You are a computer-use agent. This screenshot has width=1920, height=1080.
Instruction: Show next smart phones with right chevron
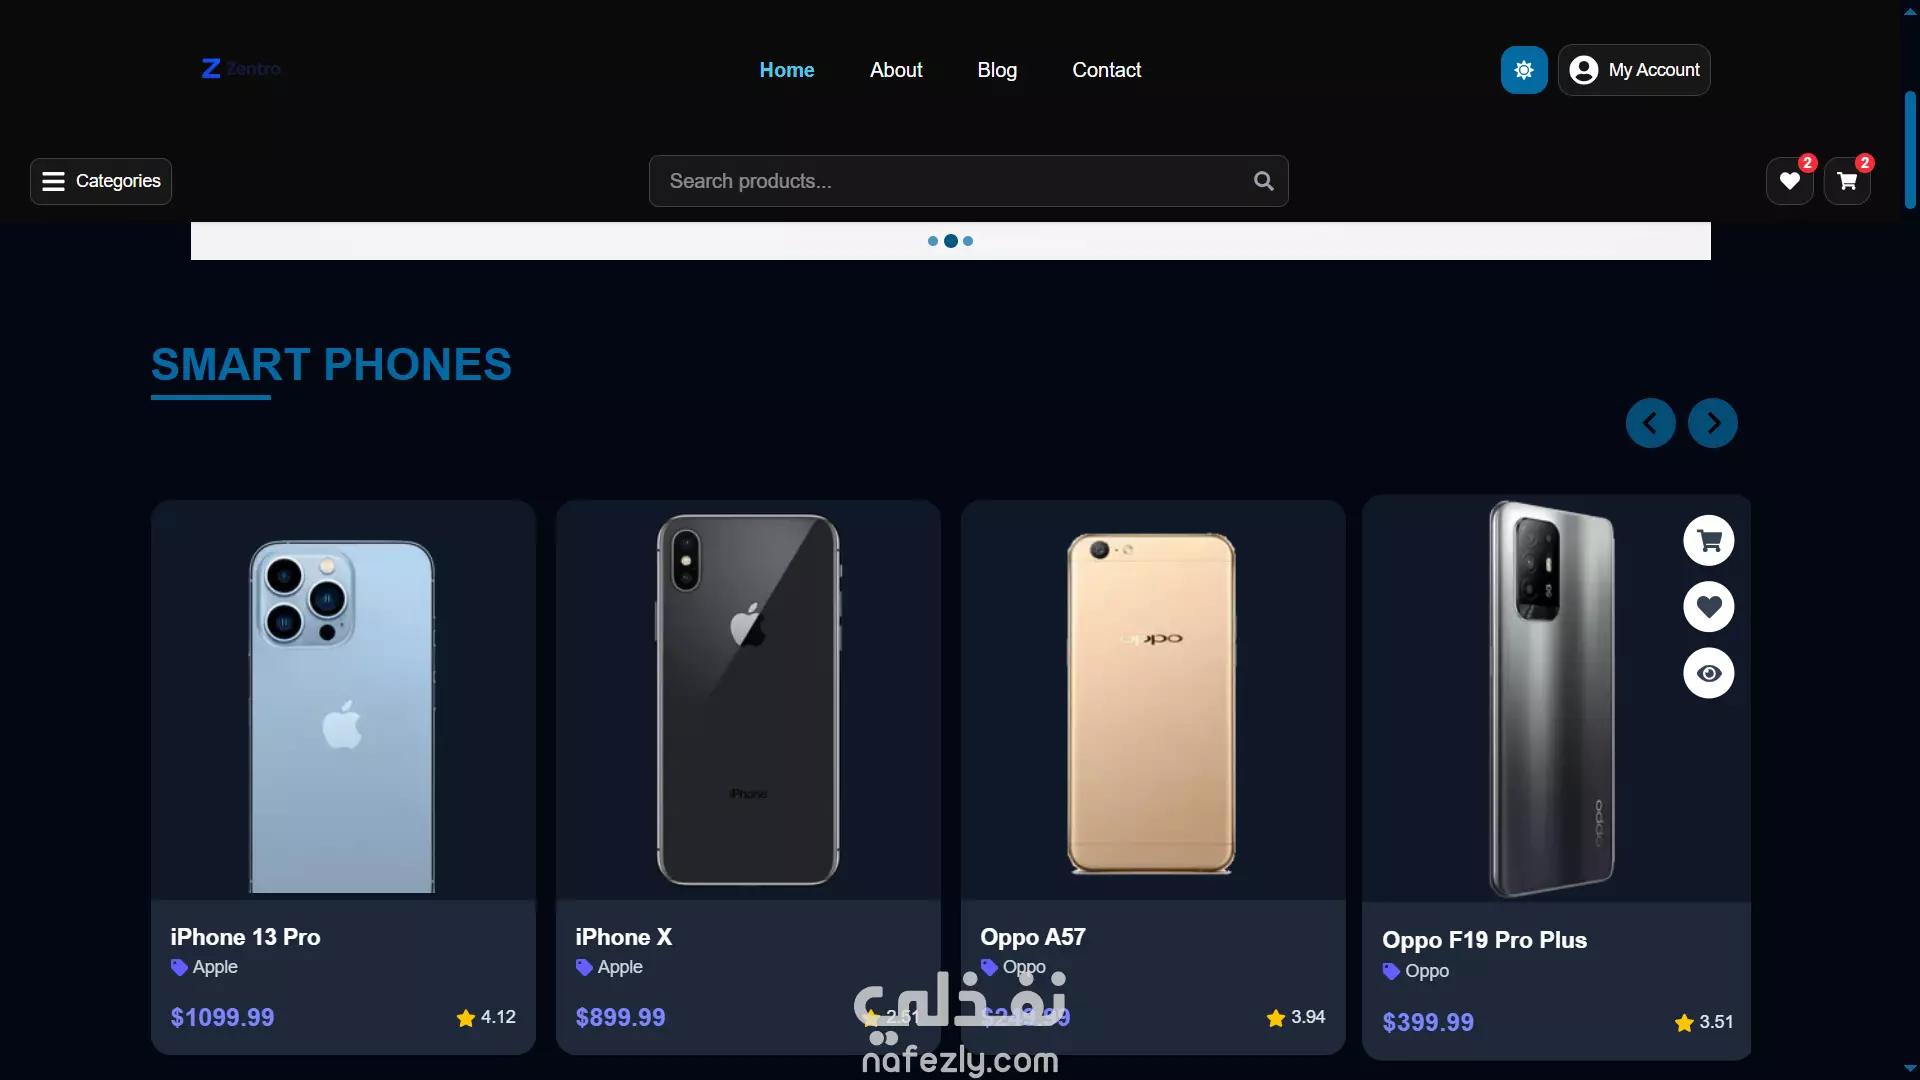click(x=1713, y=423)
